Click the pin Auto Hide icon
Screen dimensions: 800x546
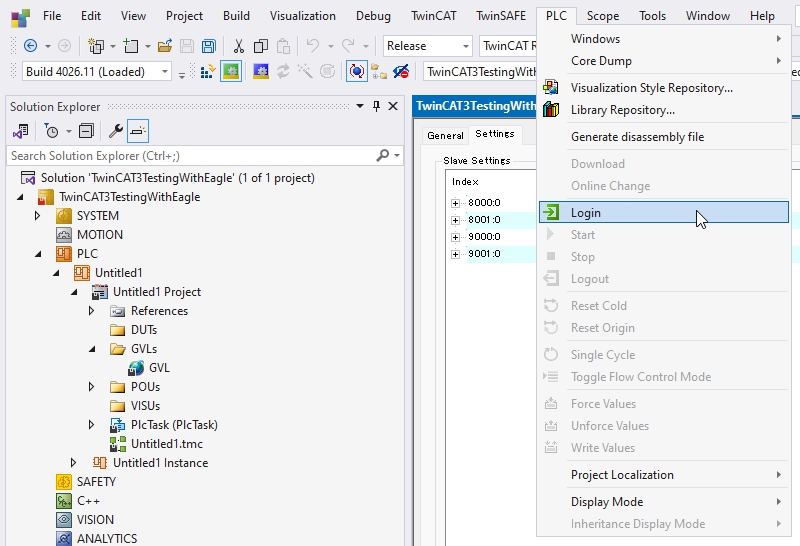(x=376, y=106)
